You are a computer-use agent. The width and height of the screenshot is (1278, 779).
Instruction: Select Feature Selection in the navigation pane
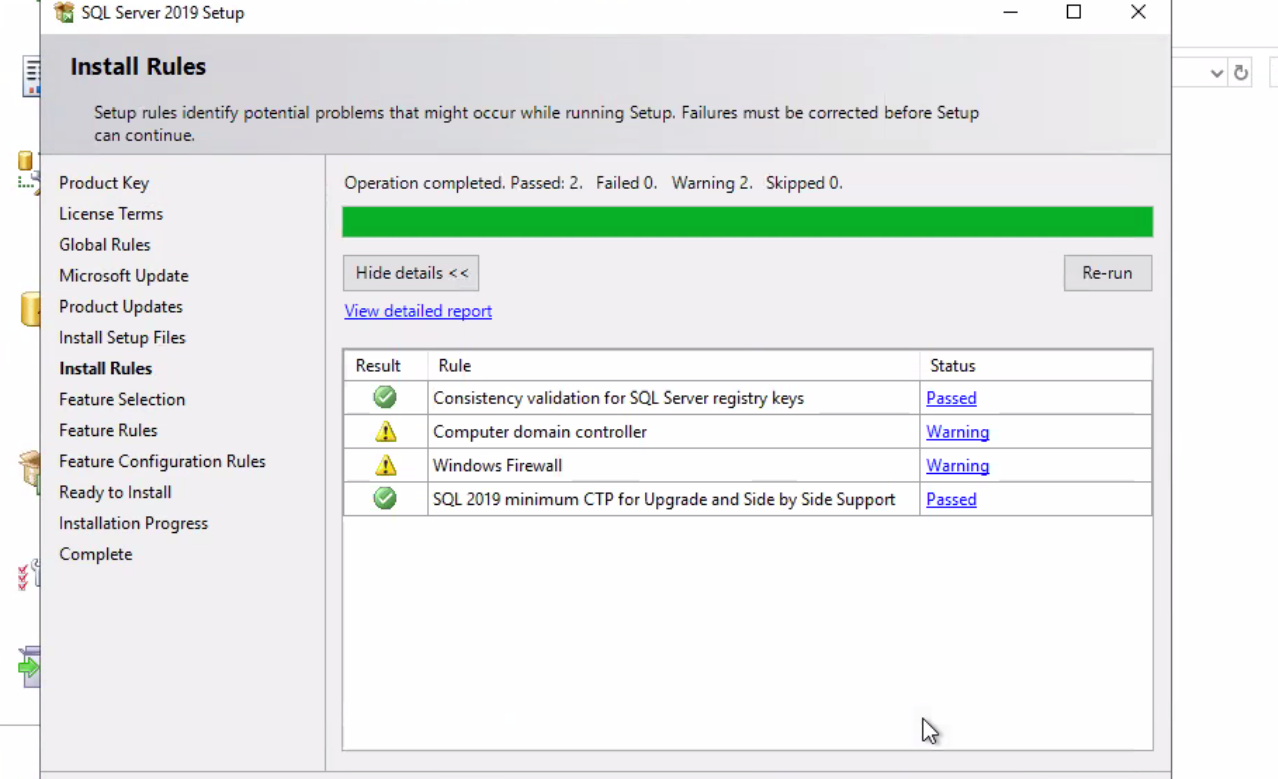coord(122,399)
